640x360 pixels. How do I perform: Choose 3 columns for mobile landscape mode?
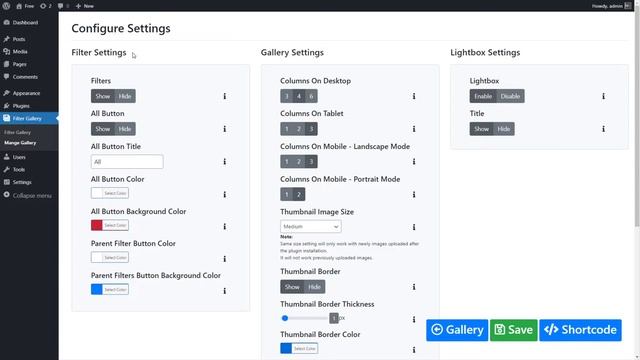click(311, 162)
